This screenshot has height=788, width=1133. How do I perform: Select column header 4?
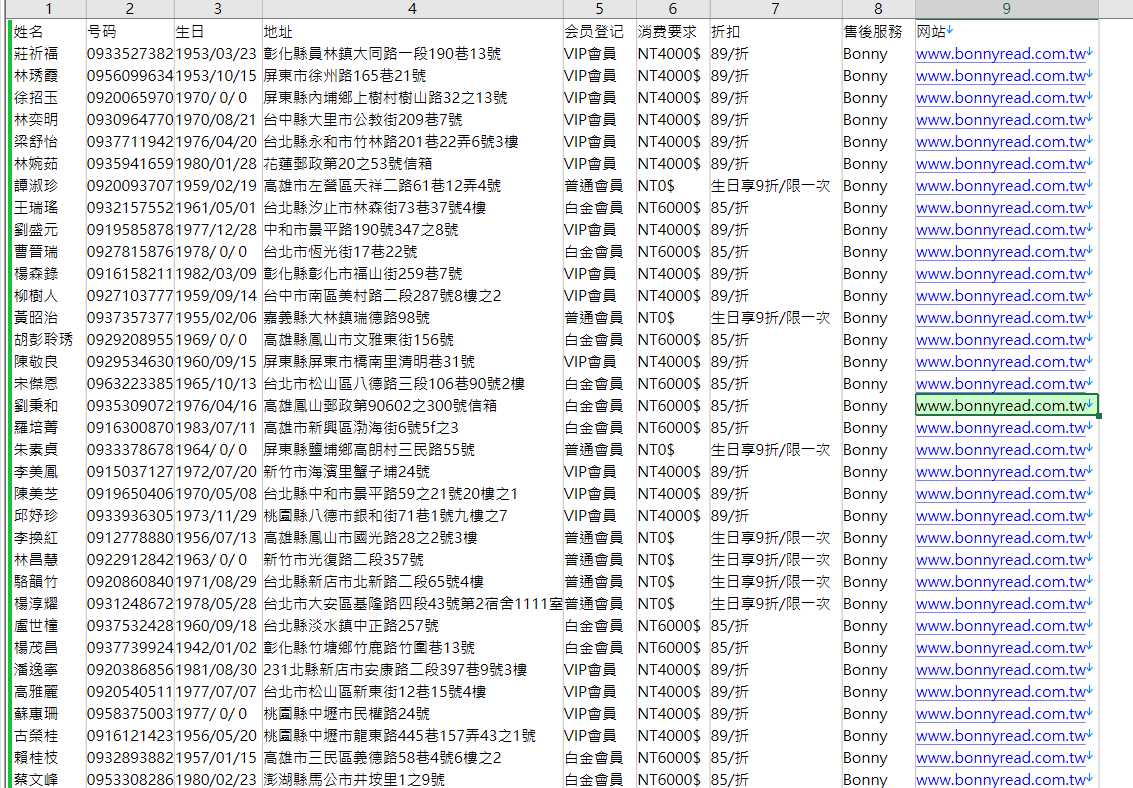(412, 9)
